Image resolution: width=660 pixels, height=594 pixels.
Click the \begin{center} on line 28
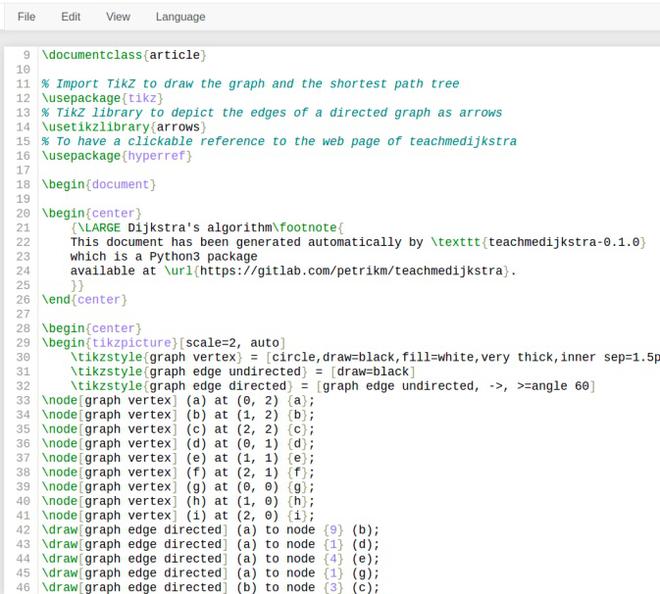[x=91, y=328]
